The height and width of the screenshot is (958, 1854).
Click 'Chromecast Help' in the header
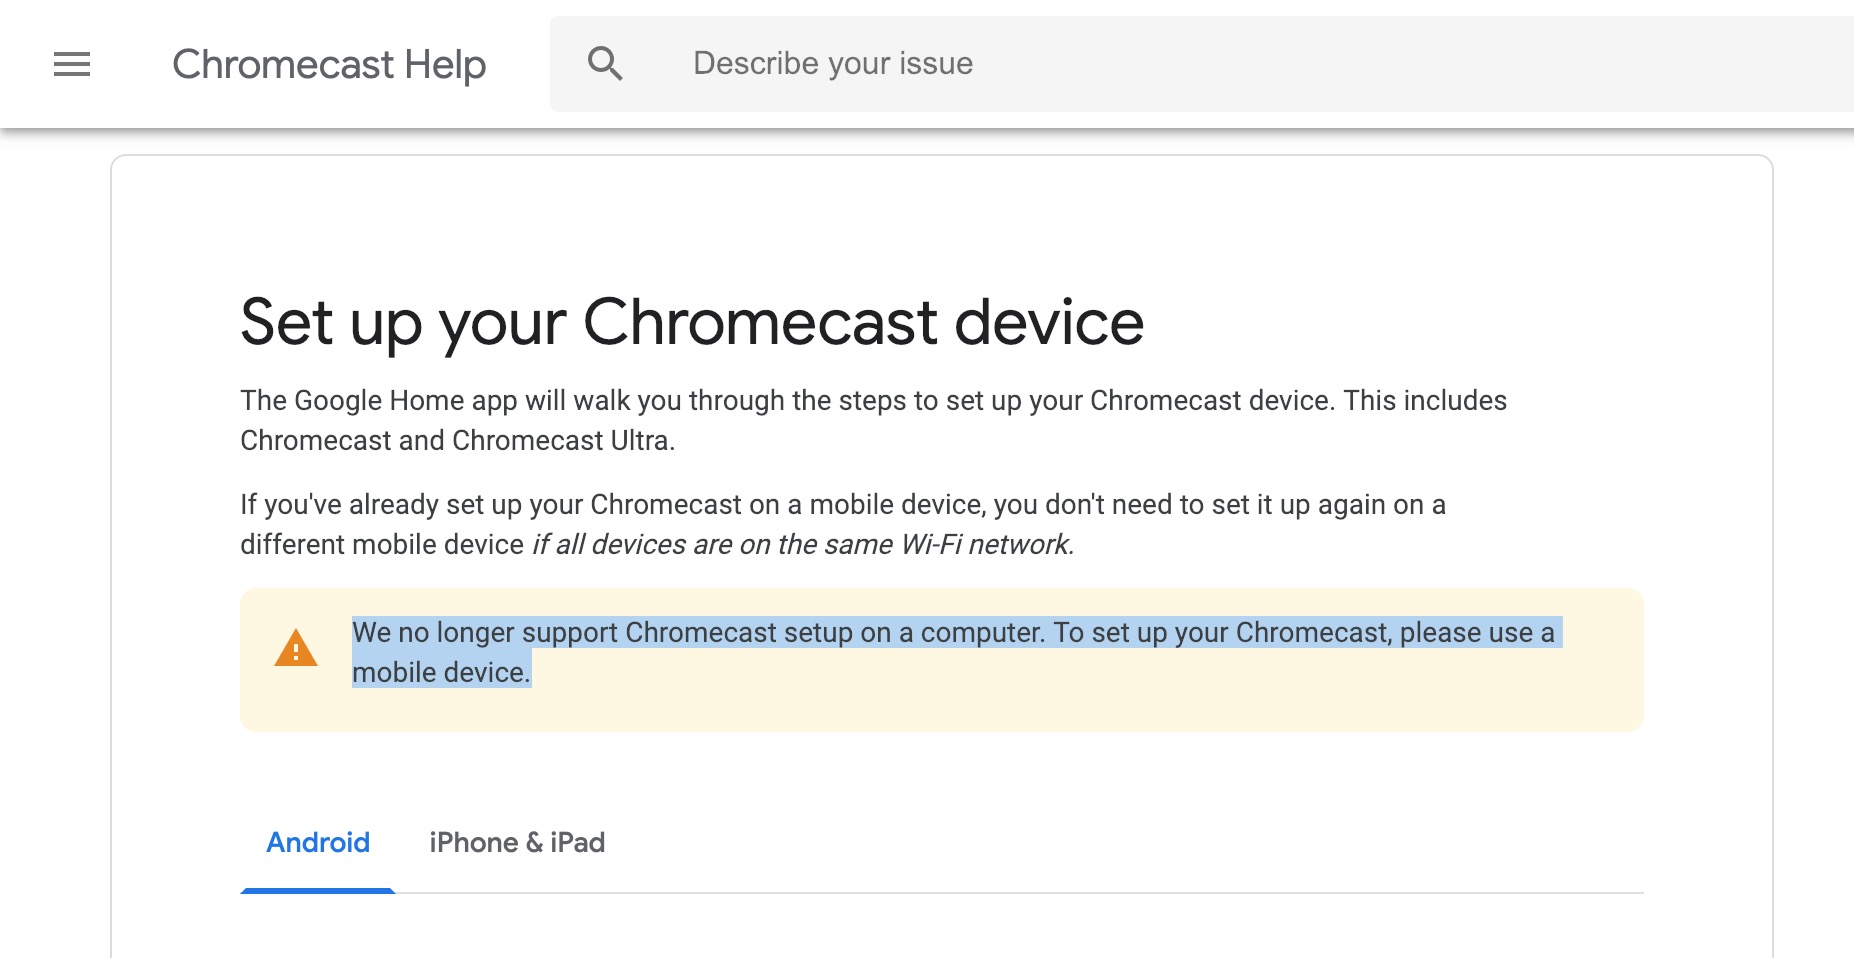328,64
